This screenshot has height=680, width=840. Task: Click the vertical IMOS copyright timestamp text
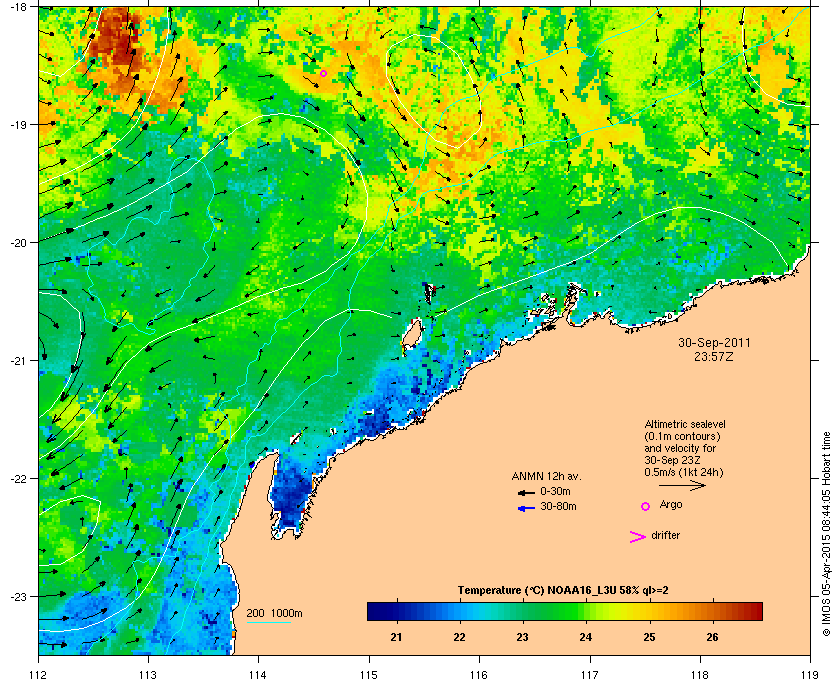pos(826,533)
